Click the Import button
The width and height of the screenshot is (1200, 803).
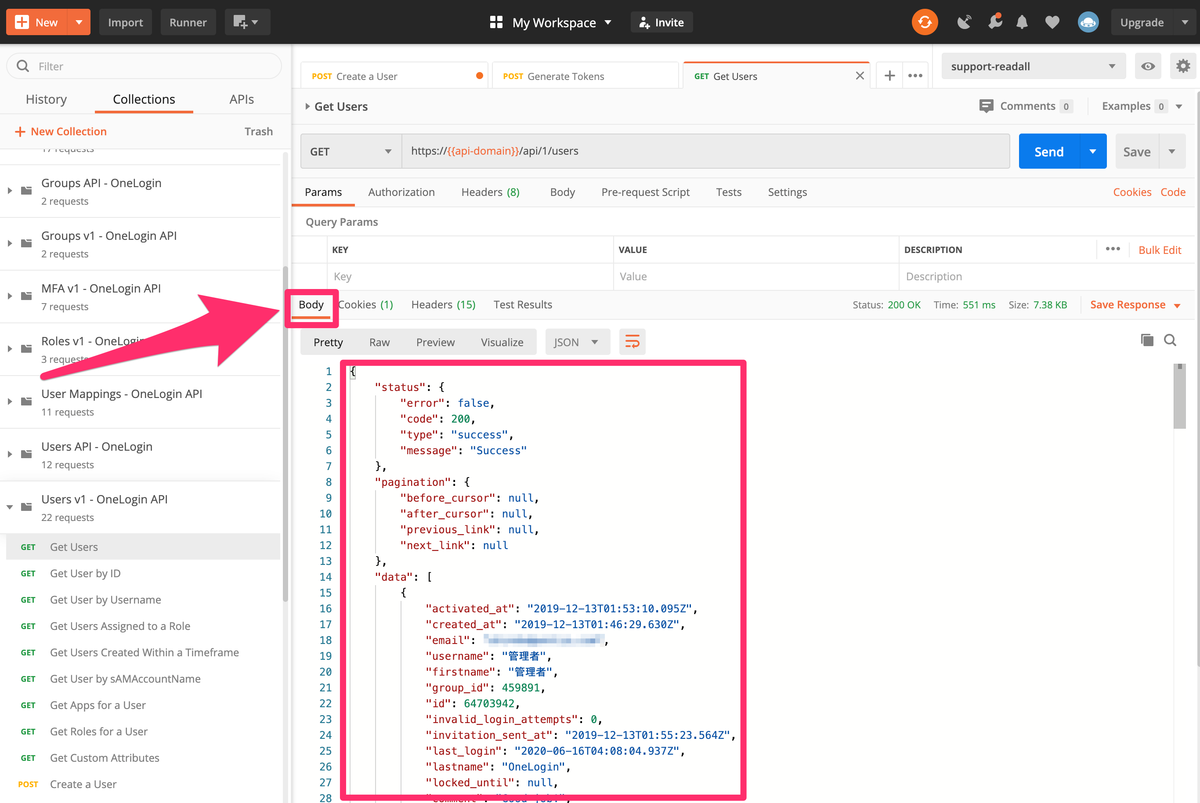125,22
